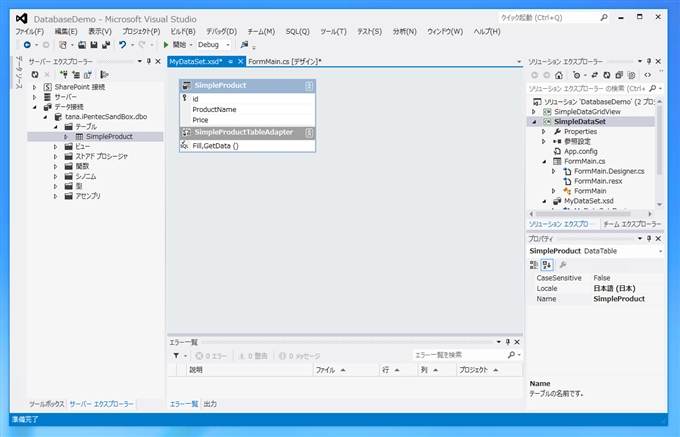680x437 pixels.
Task: Click the Collapse All icon in Solution Explorer
Action: [x=619, y=75]
